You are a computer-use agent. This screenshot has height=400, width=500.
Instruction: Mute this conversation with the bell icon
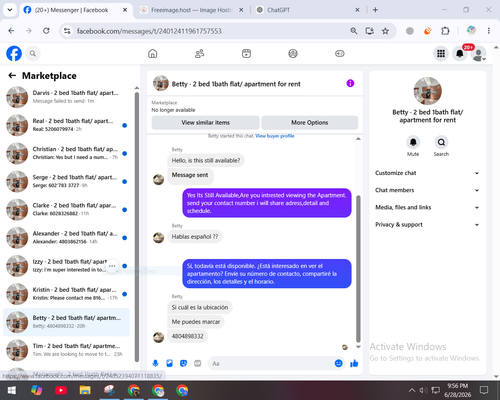413,143
